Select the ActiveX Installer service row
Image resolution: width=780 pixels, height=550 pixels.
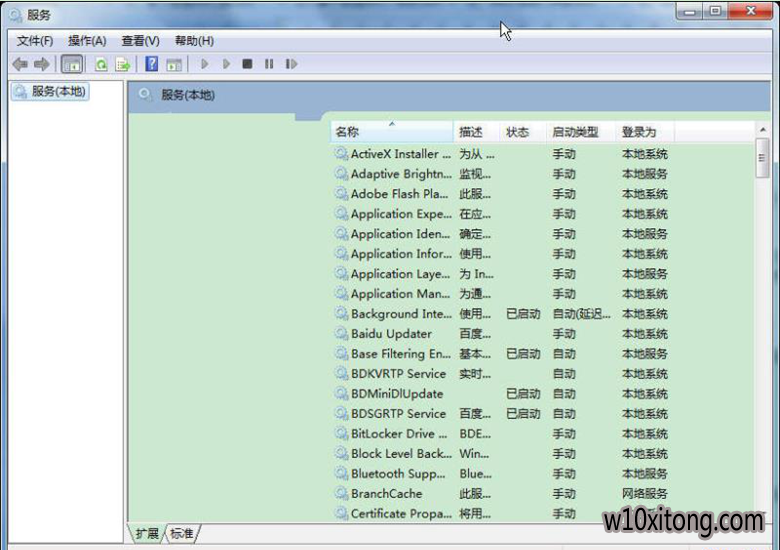(x=501, y=154)
